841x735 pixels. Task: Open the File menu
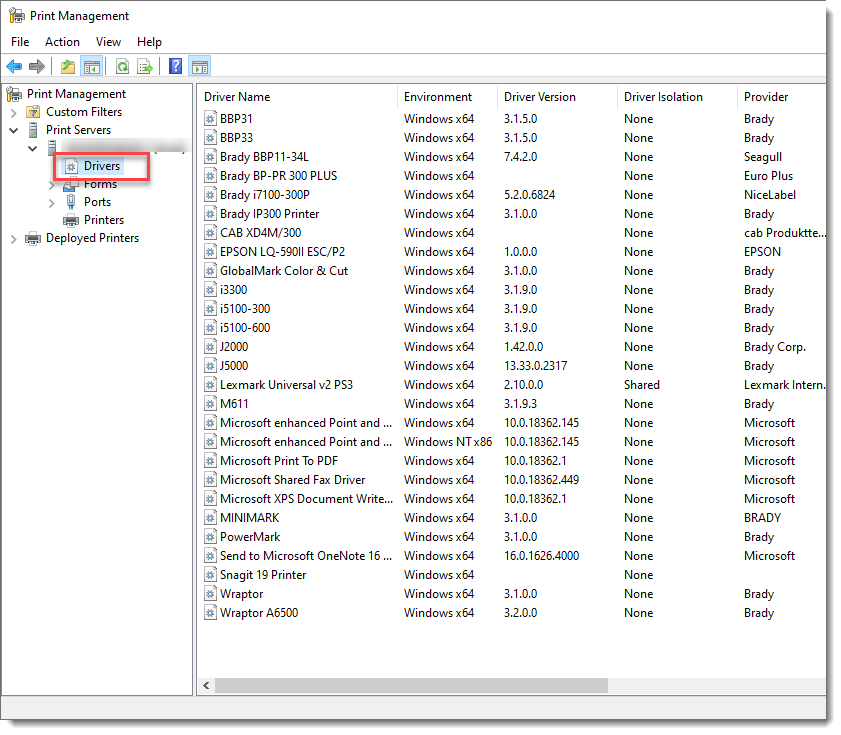[20, 42]
